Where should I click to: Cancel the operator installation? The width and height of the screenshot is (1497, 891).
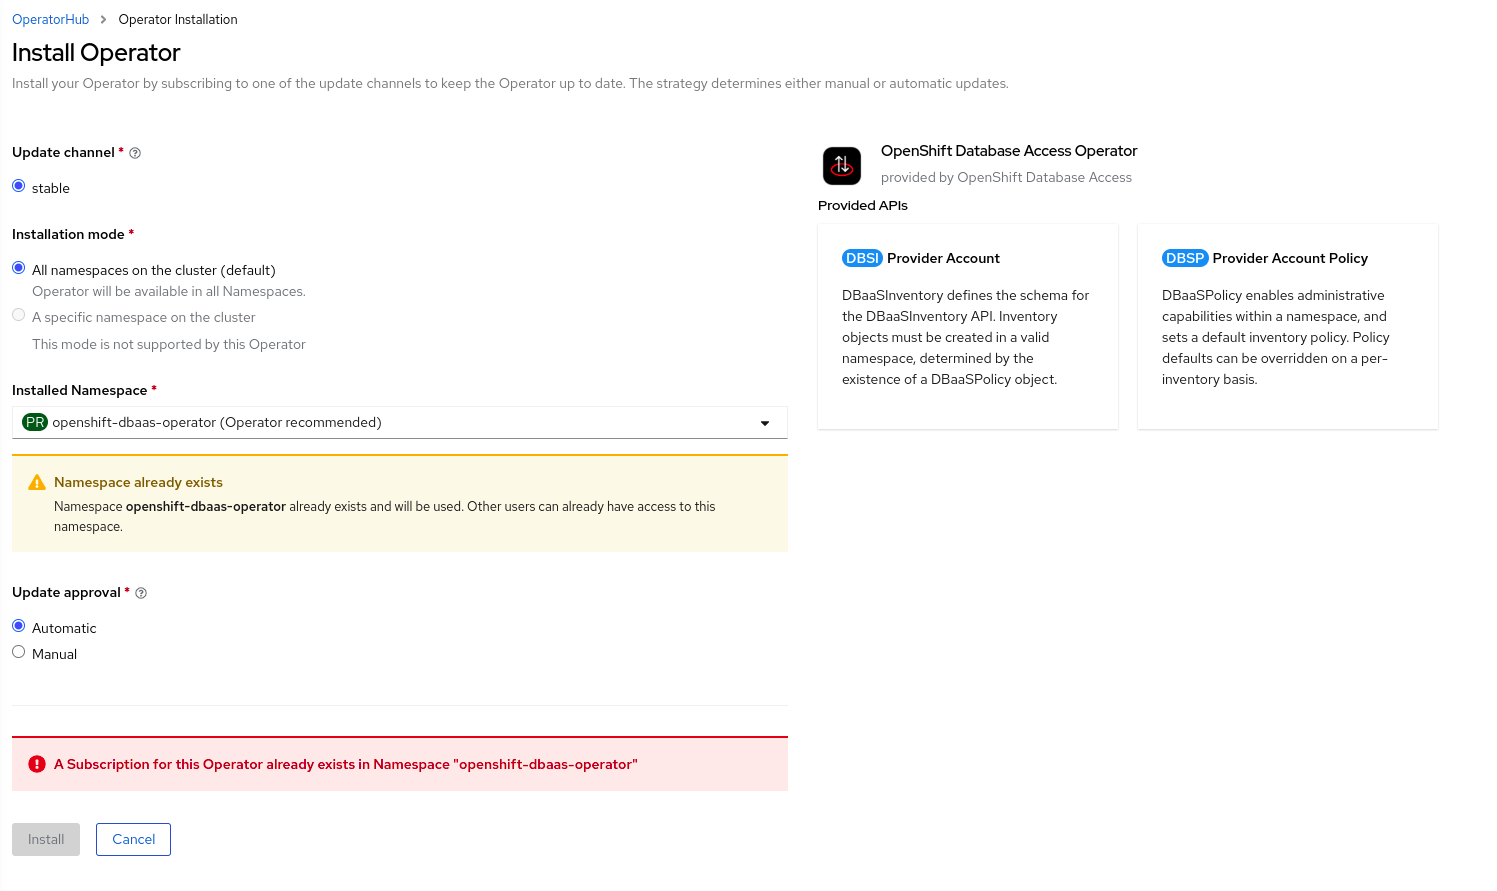tap(133, 839)
